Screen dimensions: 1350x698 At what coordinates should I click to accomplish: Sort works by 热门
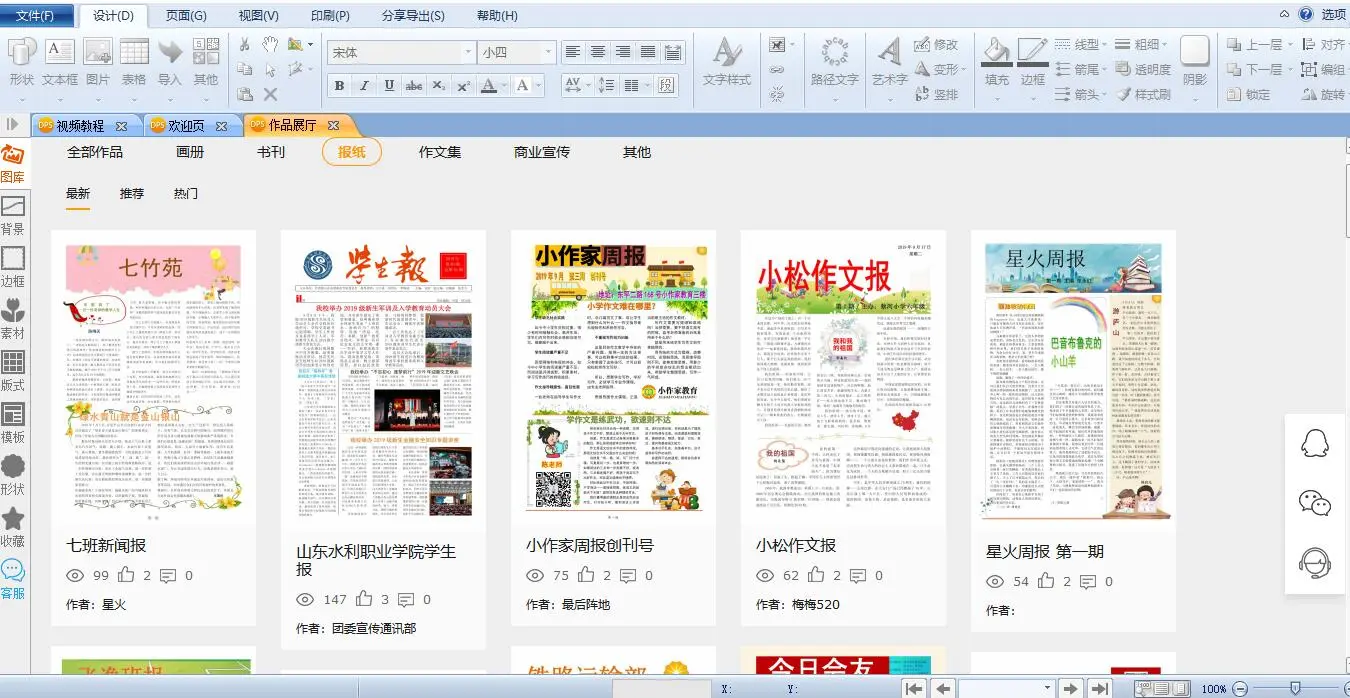click(x=185, y=194)
